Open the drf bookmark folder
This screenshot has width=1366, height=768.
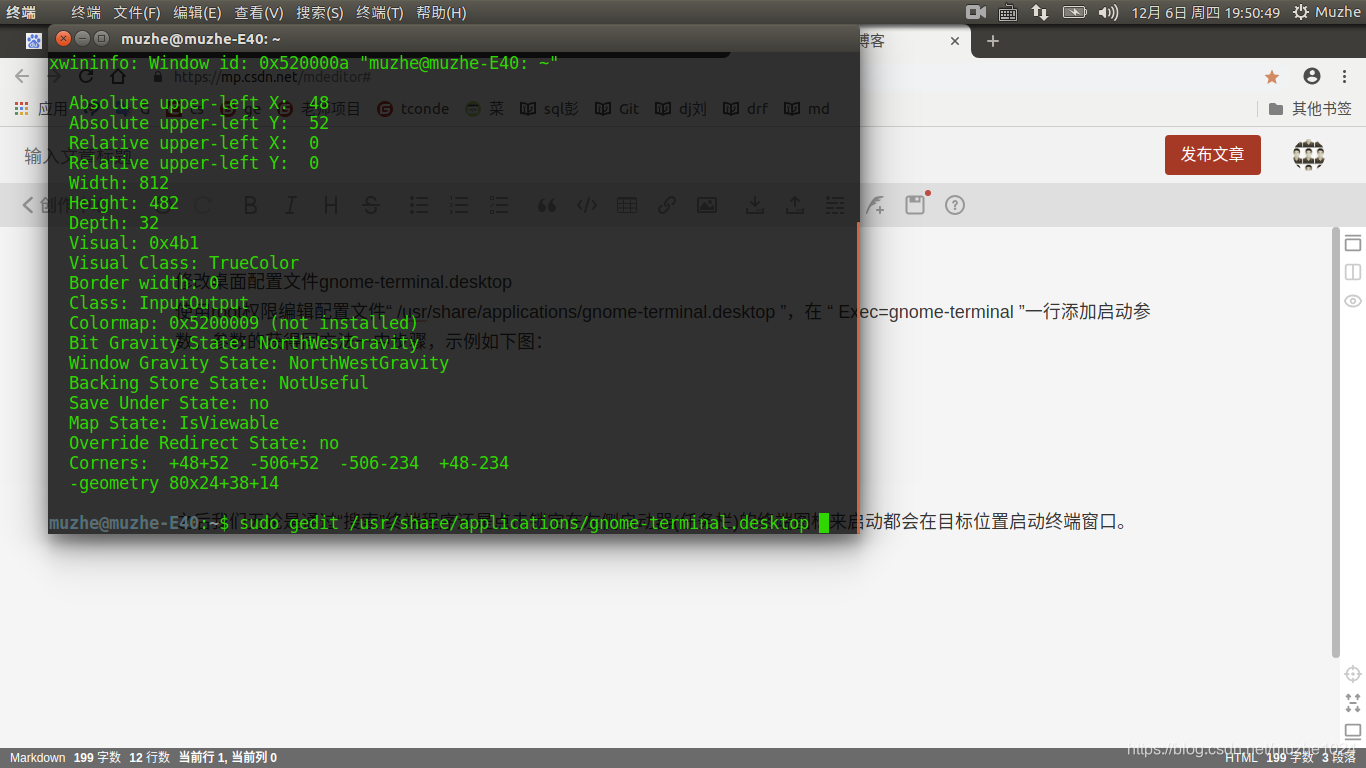pos(745,108)
